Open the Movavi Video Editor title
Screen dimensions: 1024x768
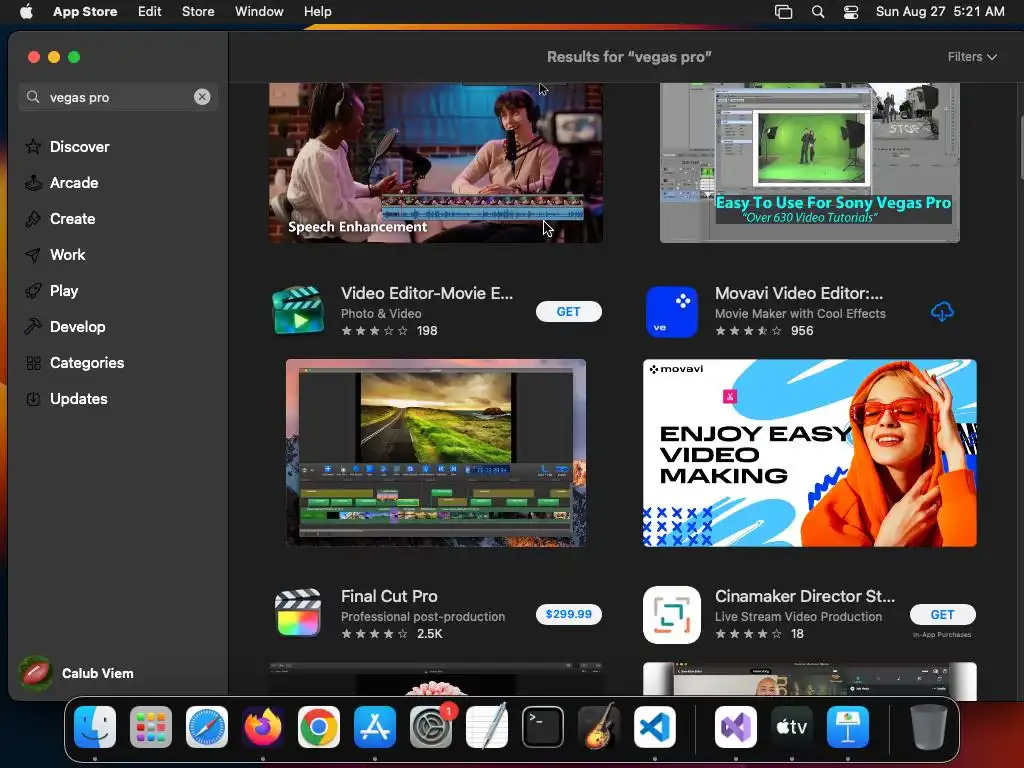point(799,293)
